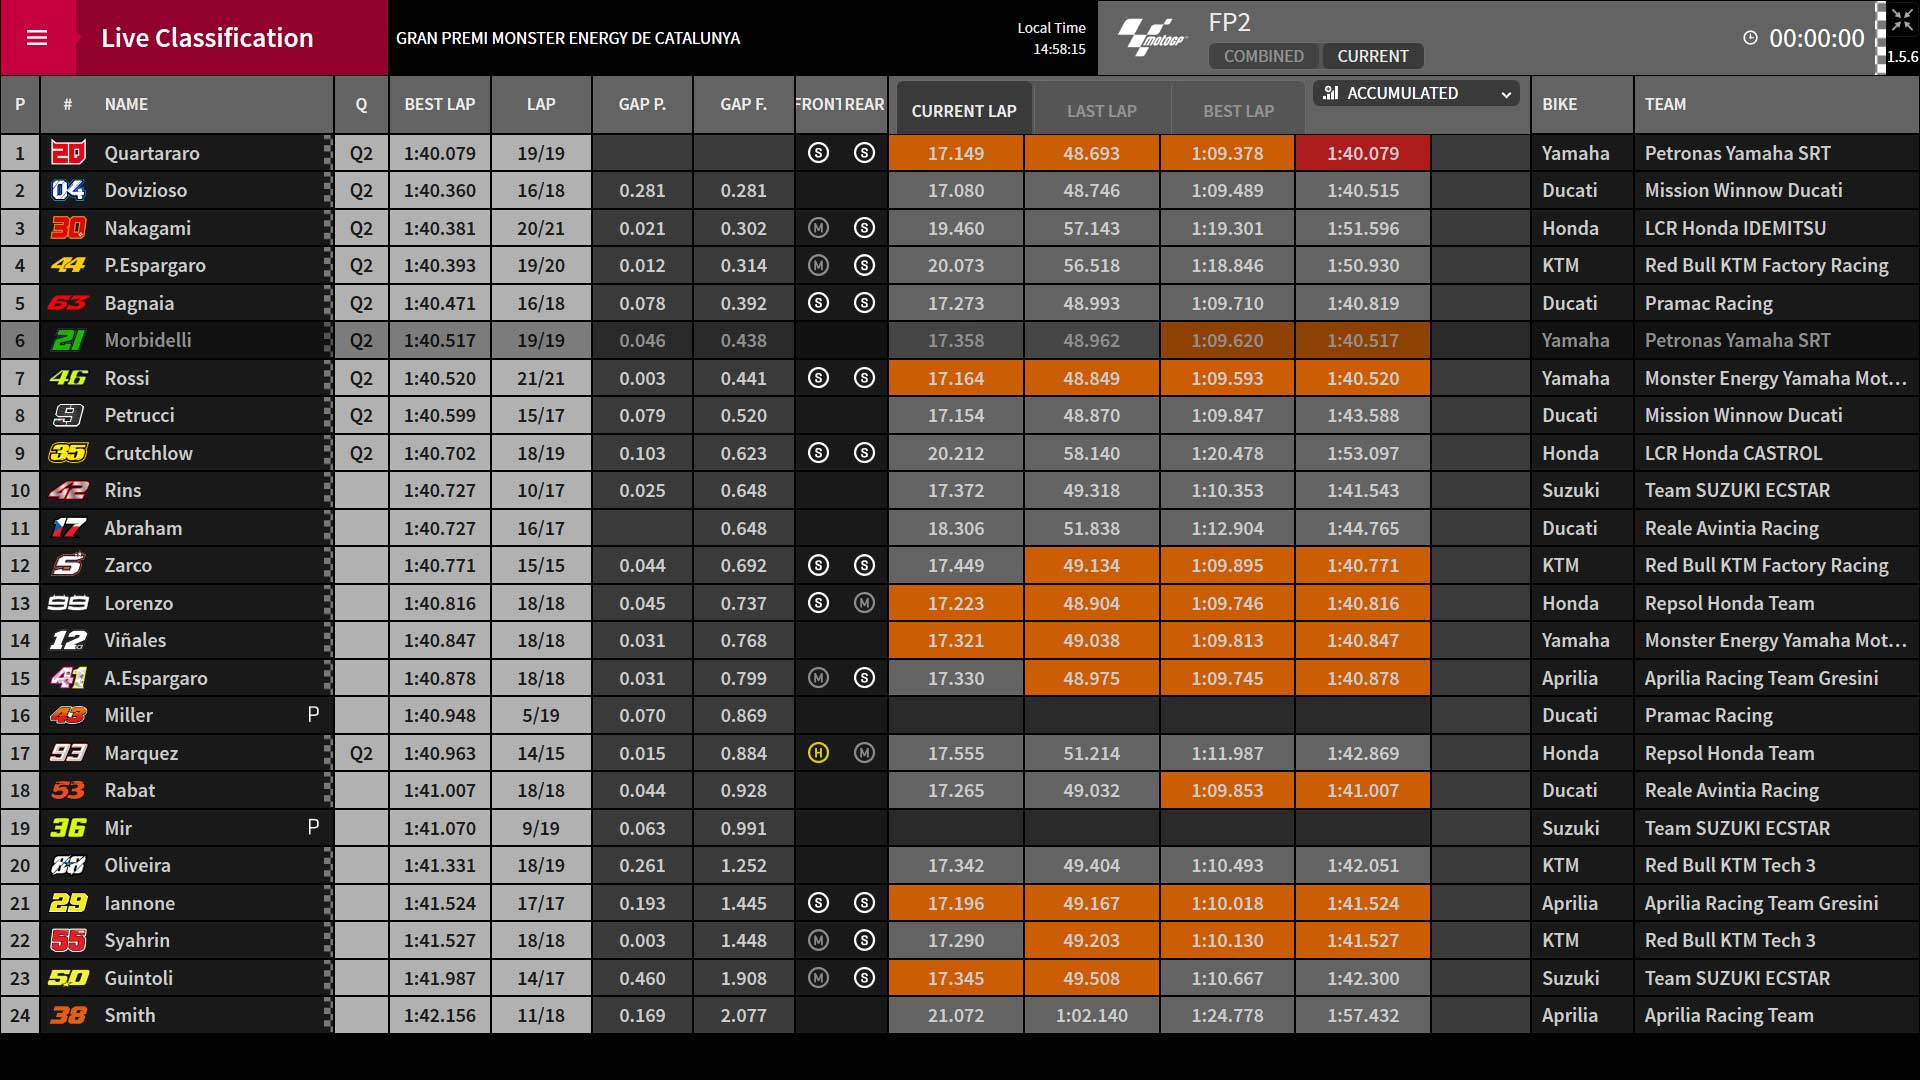The width and height of the screenshot is (1920, 1080).
Task: Click the 00:00:00 session countdown
Action: pos(1817,38)
